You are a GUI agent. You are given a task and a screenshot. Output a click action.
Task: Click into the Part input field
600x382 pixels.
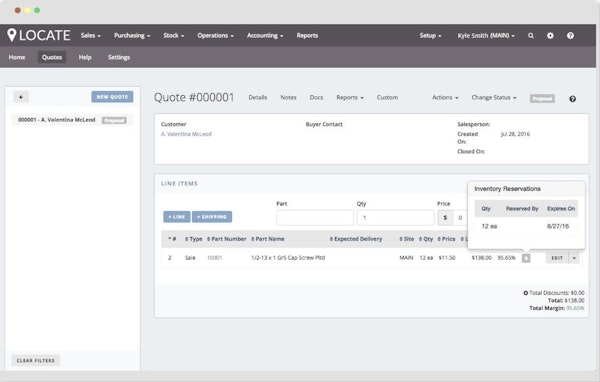coord(315,218)
